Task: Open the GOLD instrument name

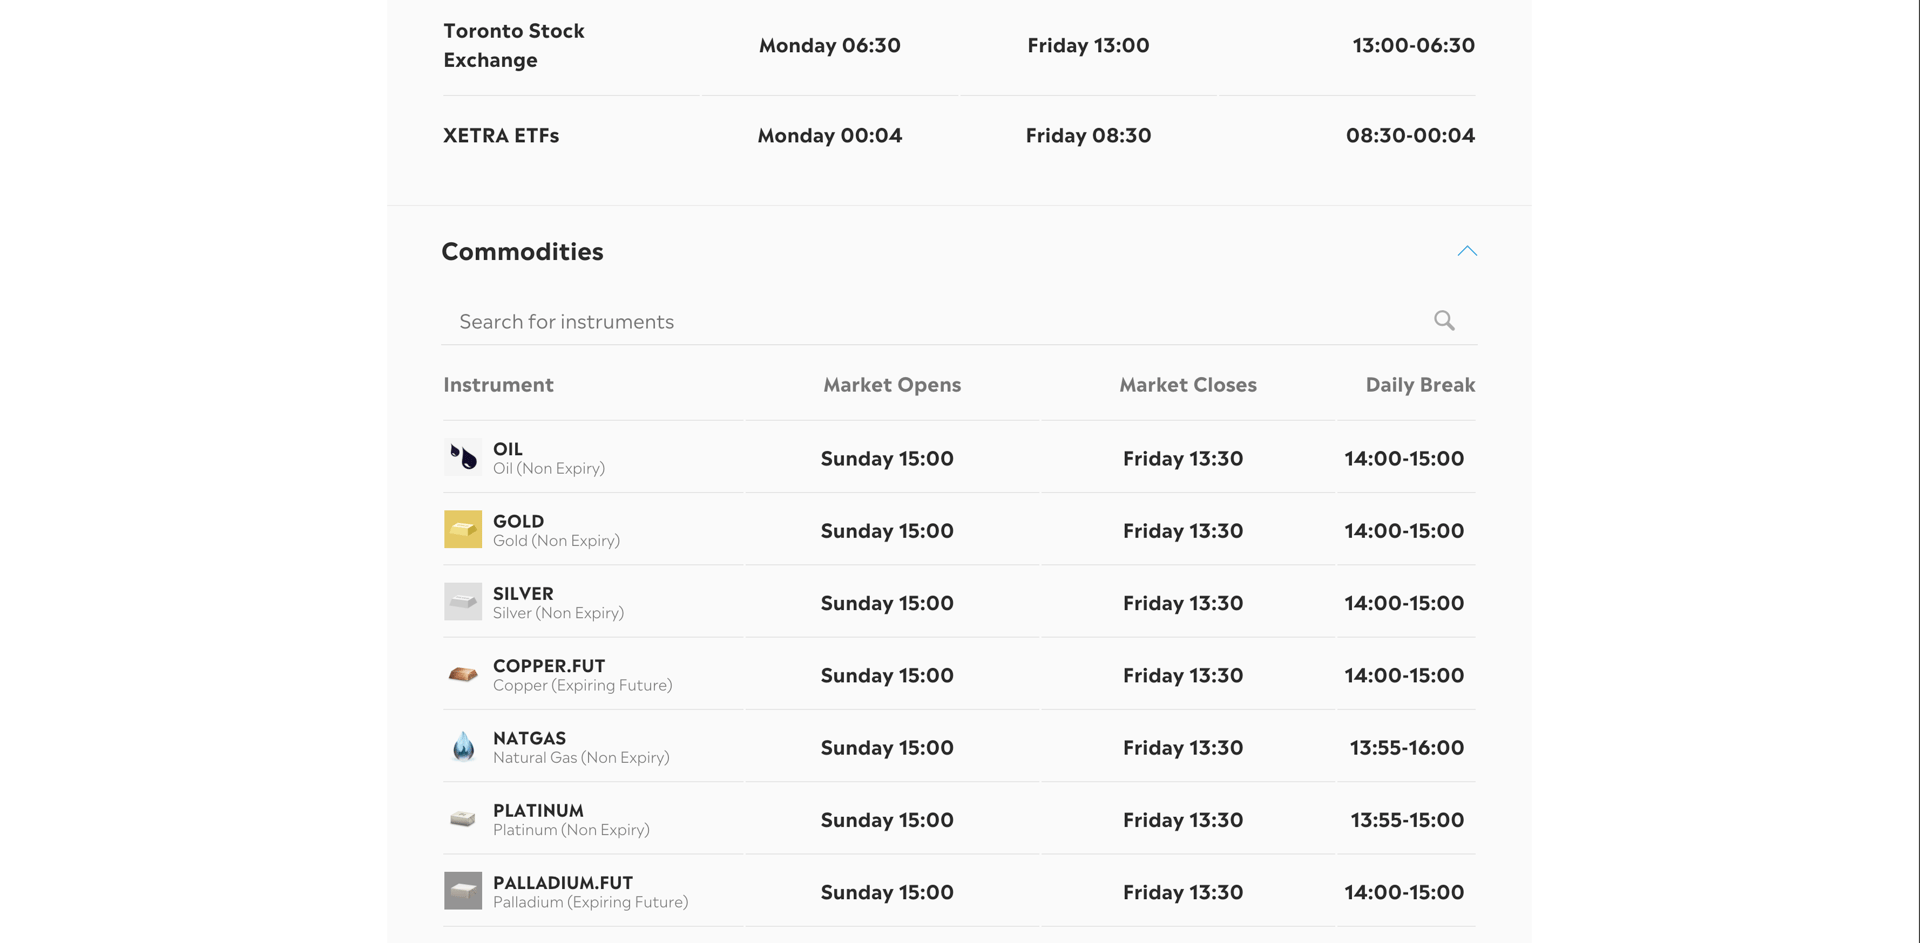Action: (x=518, y=521)
